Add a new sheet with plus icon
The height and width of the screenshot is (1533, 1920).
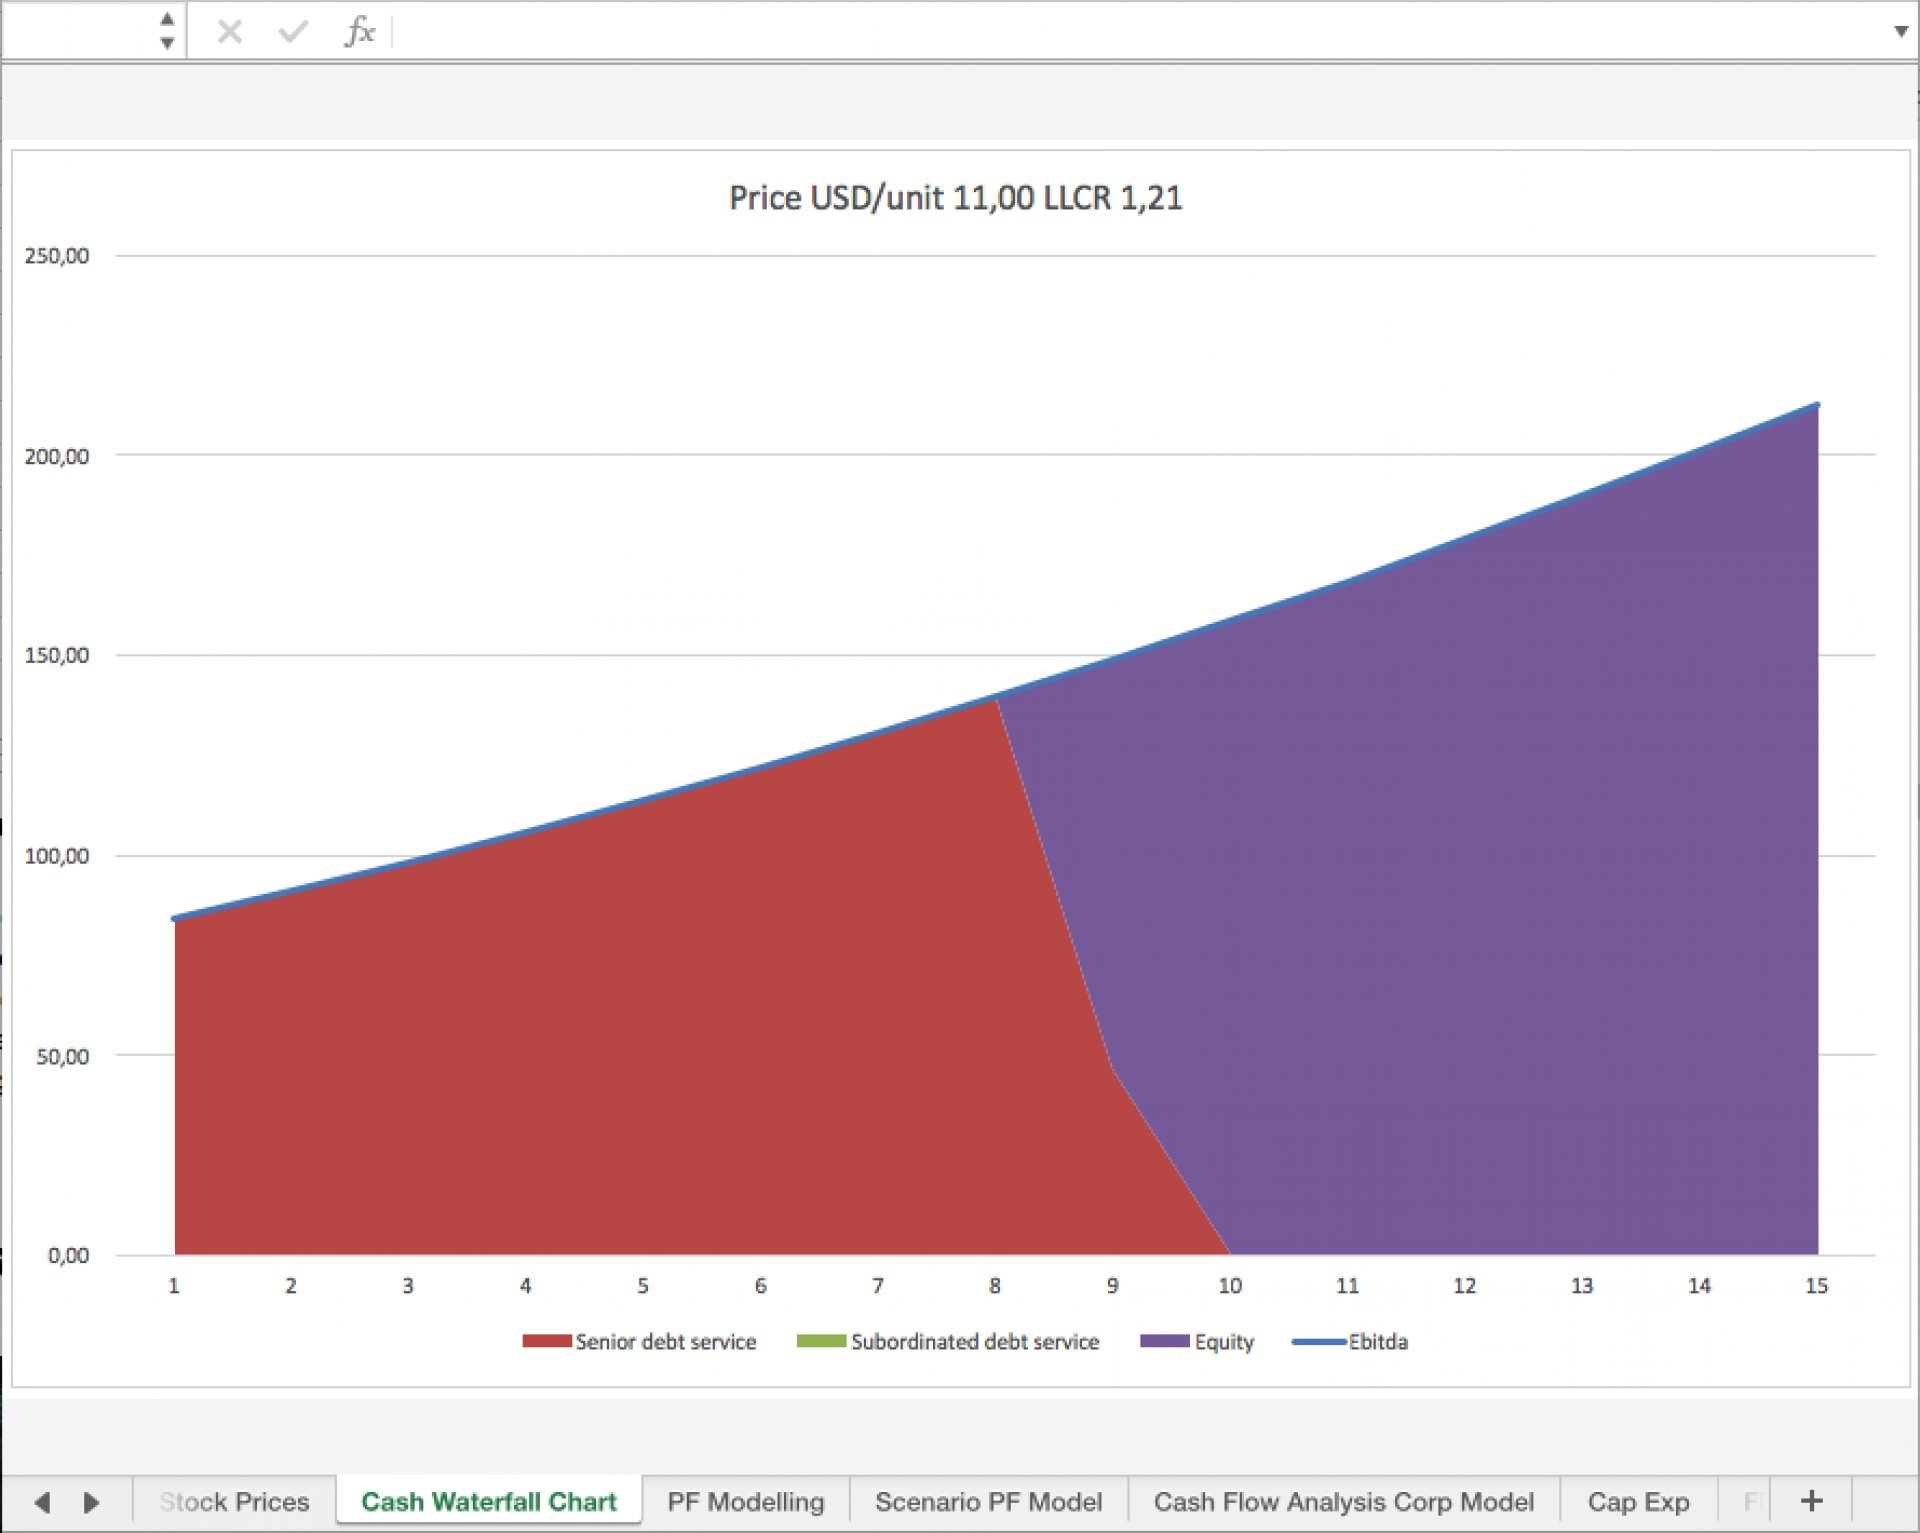coord(1811,1501)
